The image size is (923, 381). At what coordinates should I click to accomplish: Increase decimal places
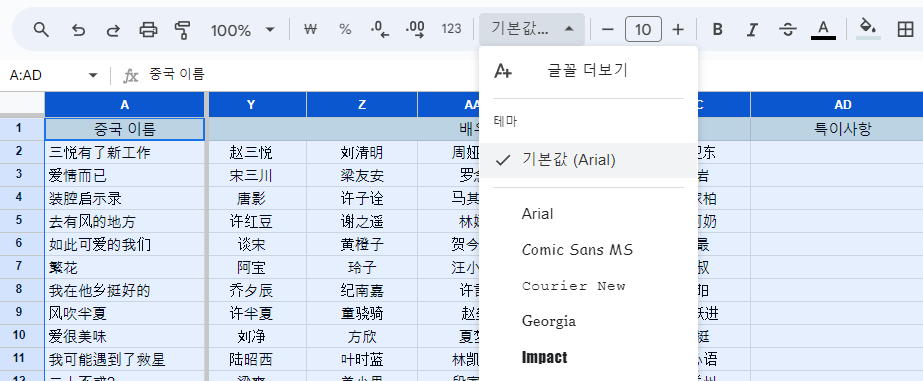pos(416,29)
